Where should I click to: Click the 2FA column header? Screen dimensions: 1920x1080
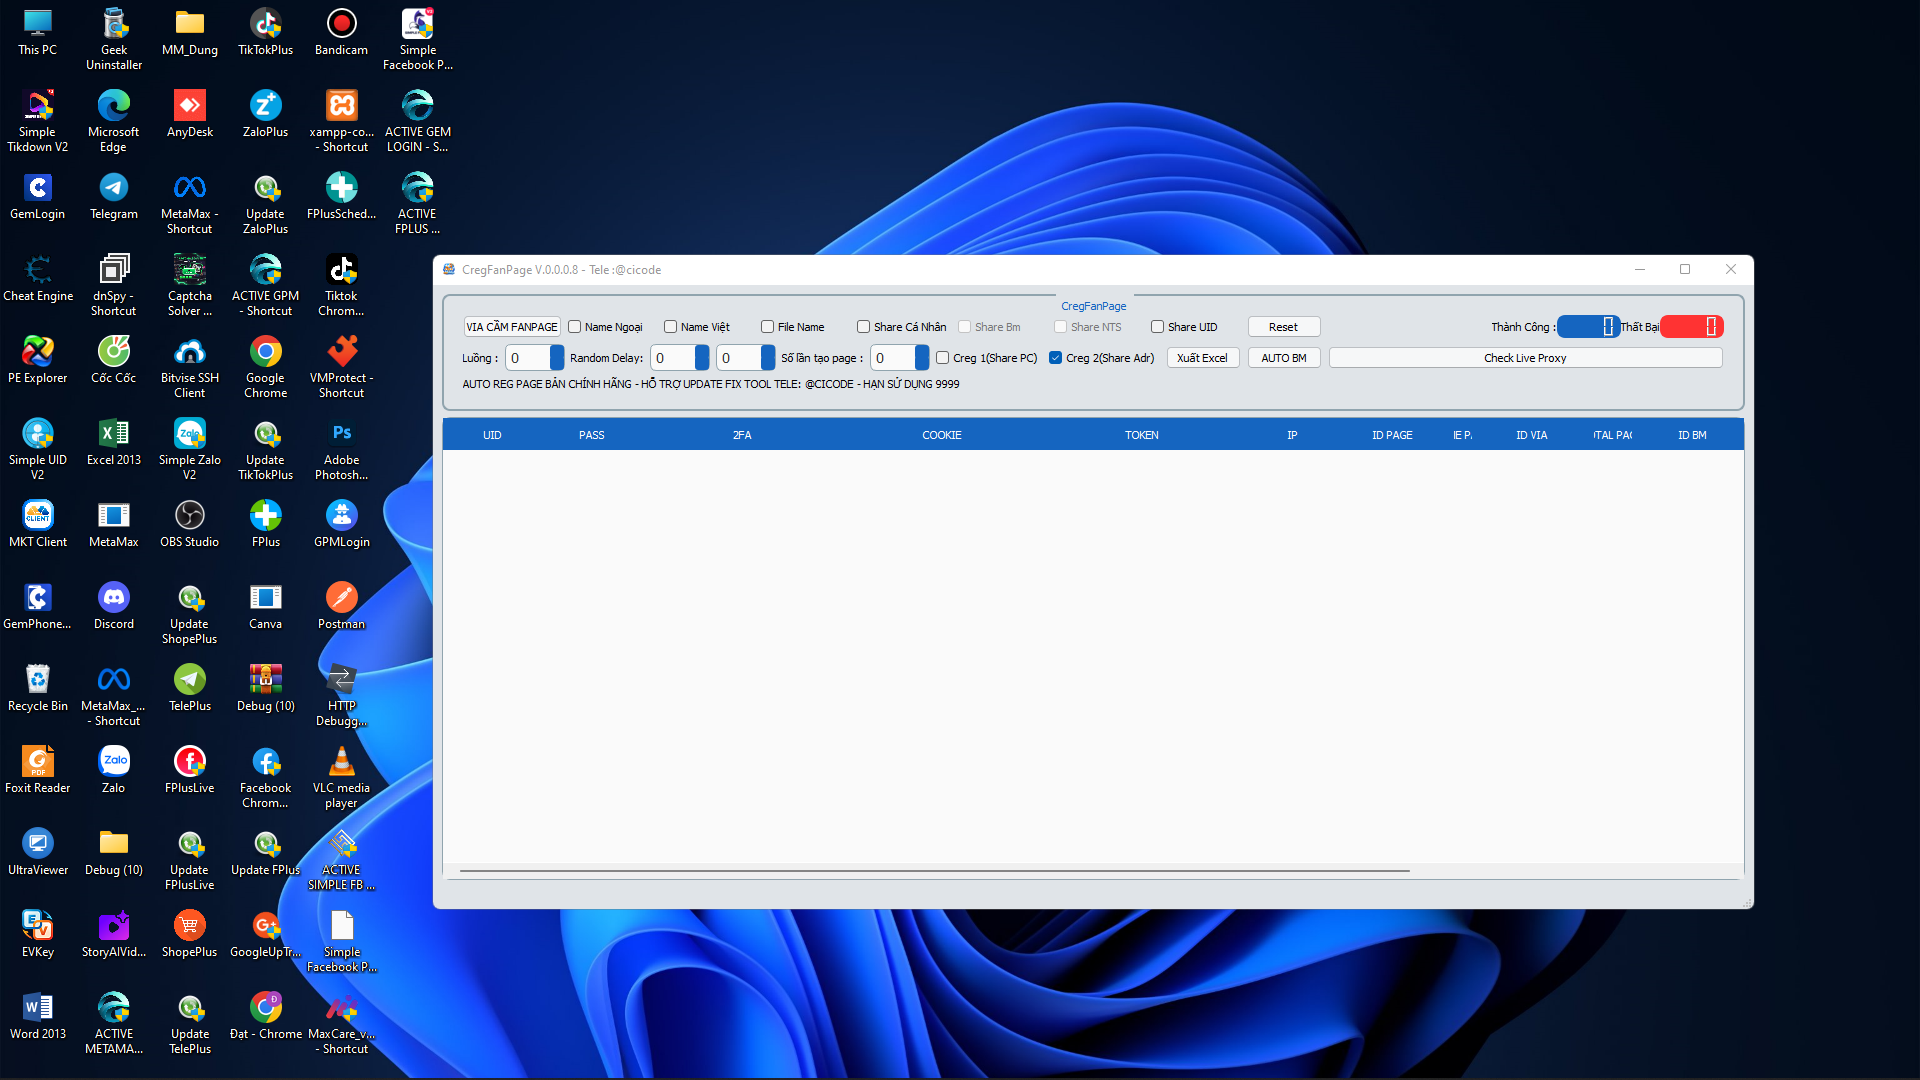[x=742, y=435]
